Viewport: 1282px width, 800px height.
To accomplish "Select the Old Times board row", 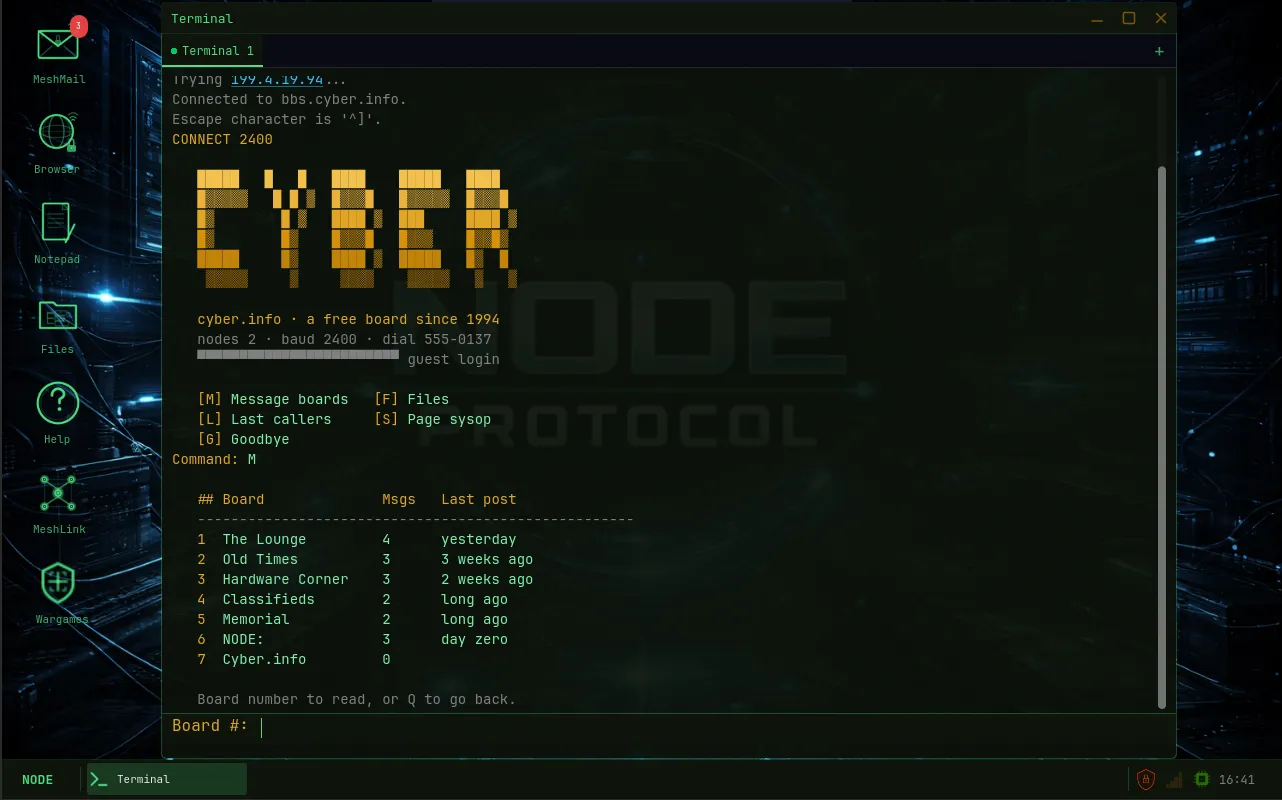I will (365, 559).
